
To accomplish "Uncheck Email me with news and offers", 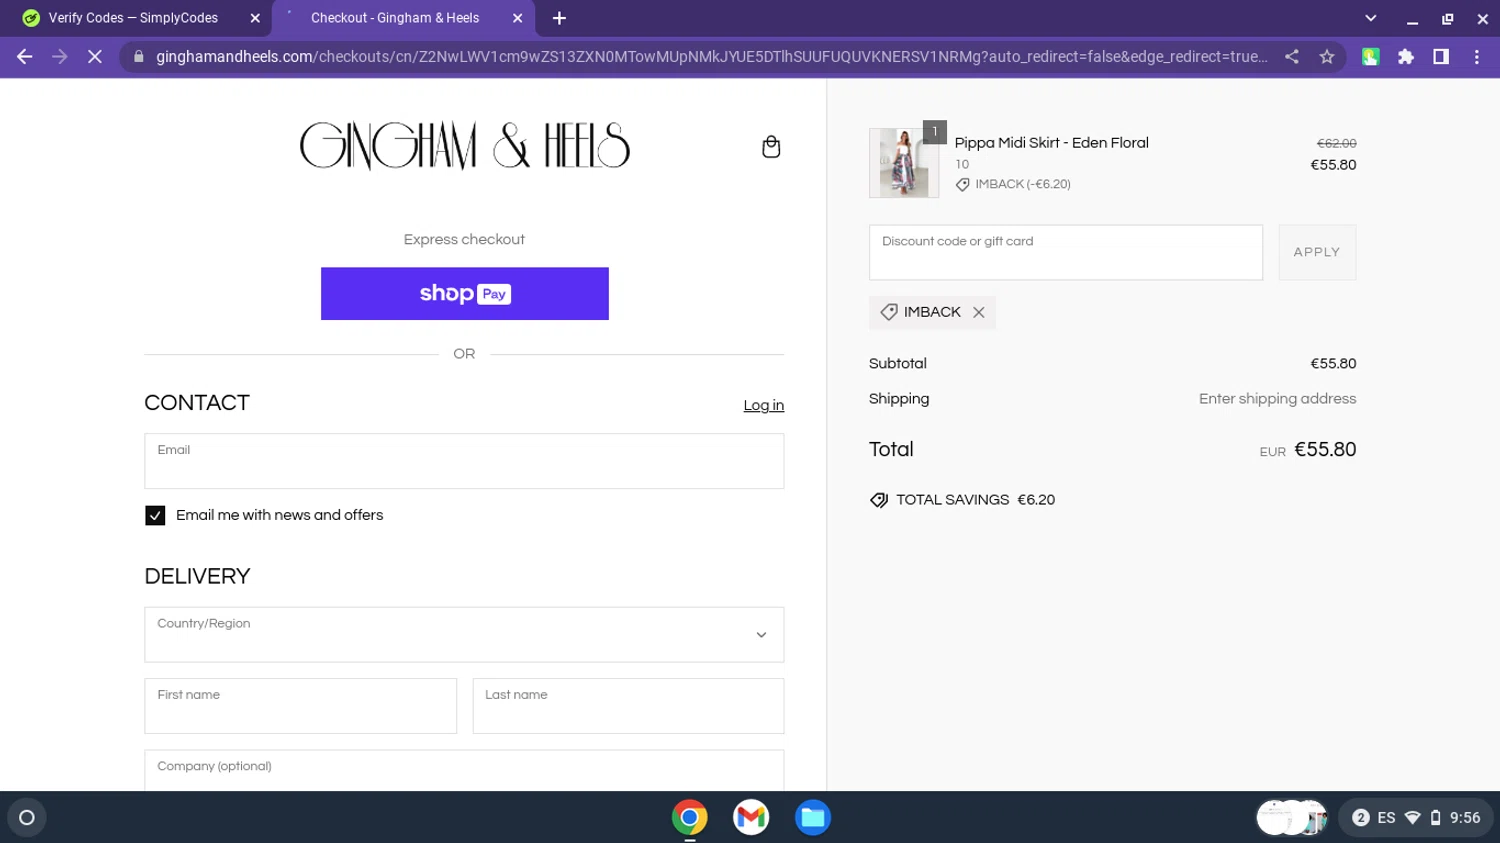I will click(x=155, y=516).
